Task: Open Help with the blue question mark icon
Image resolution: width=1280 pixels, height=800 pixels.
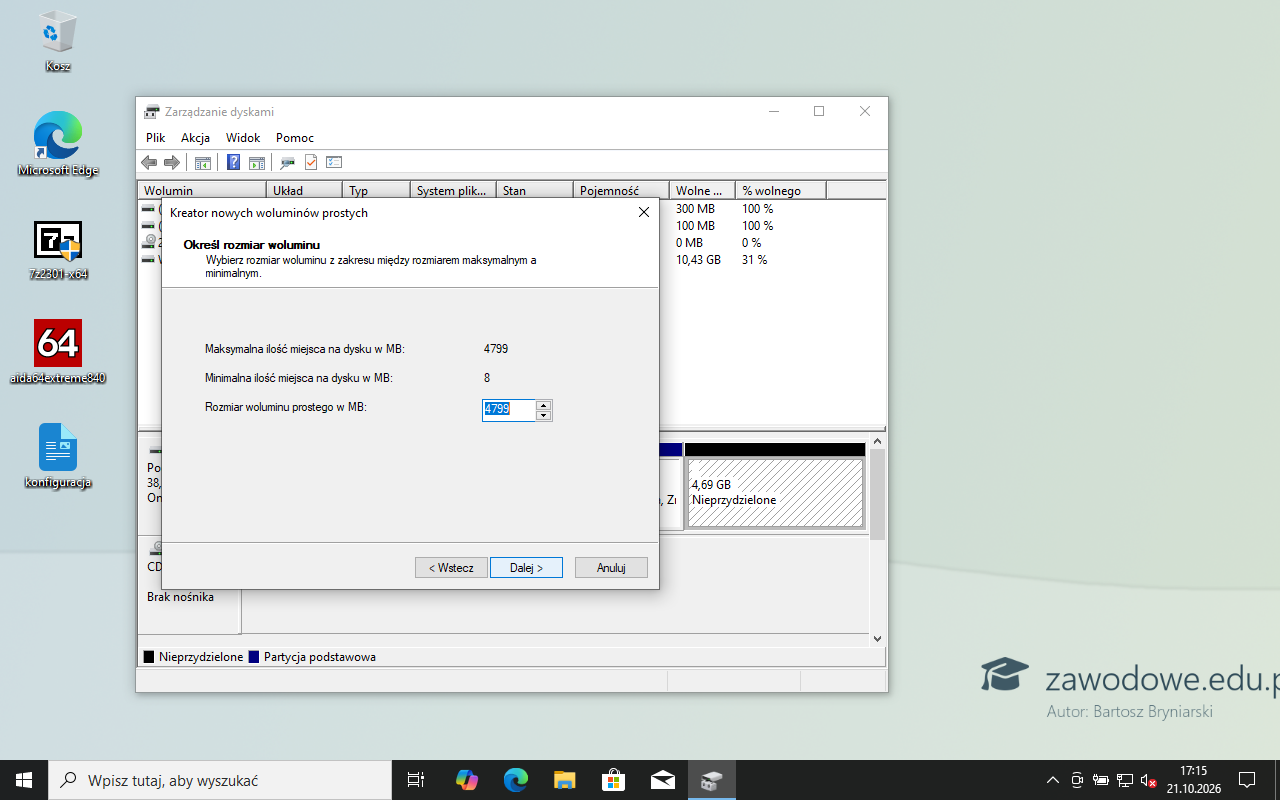Action: (233, 162)
